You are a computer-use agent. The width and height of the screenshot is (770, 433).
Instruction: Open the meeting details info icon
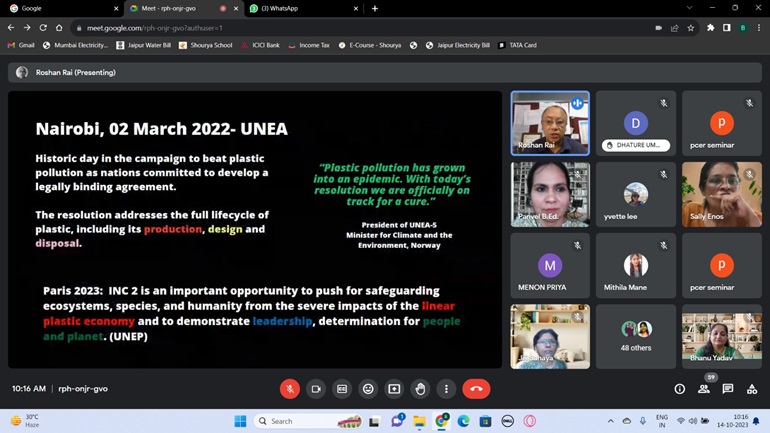click(679, 389)
